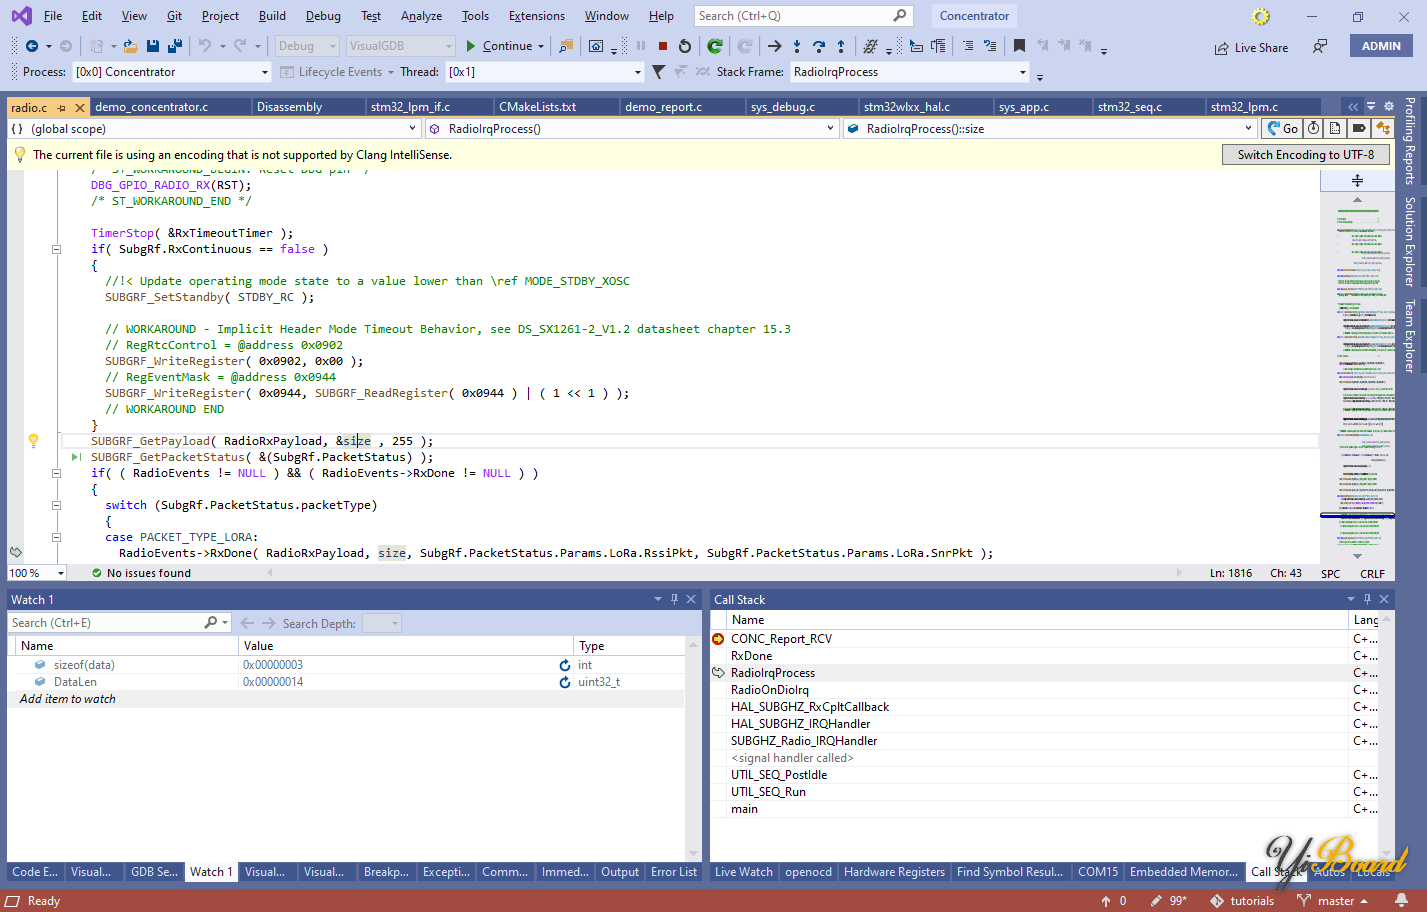Viewport: 1427px width, 912px height.
Task: Refresh the DataLen watch value
Action: tap(565, 682)
